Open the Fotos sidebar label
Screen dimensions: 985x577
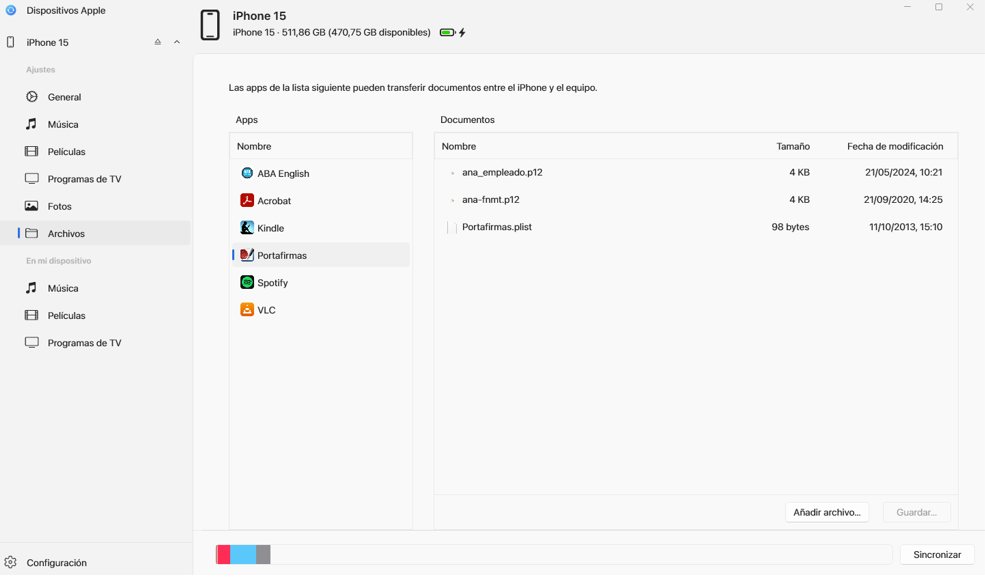click(x=60, y=206)
